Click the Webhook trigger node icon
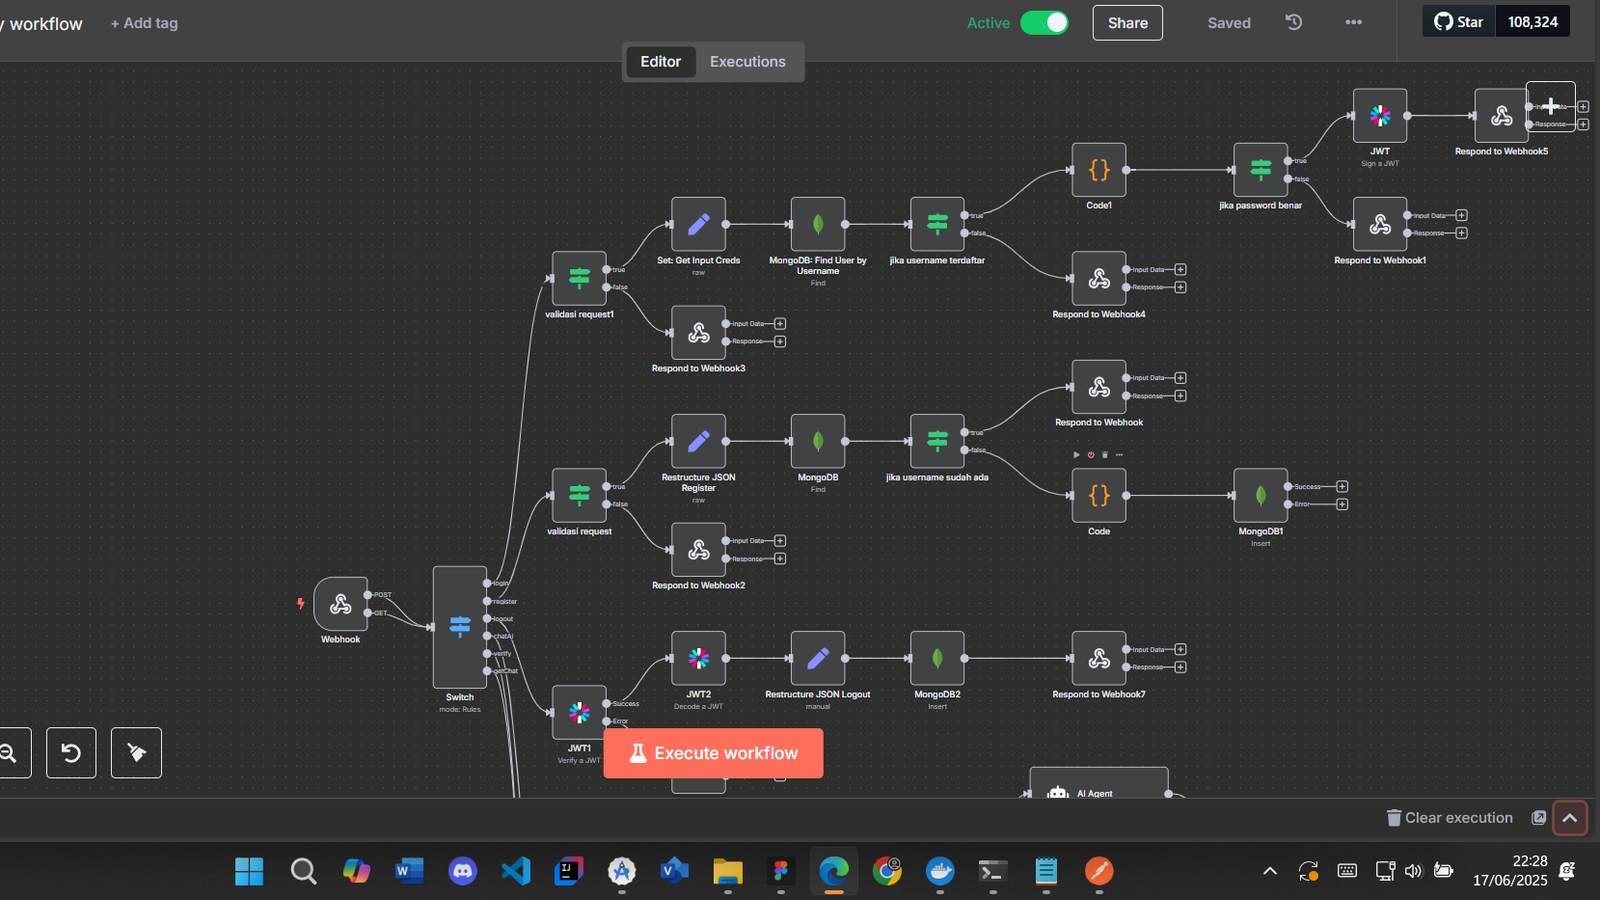Viewport: 1600px width, 900px height. coord(340,604)
